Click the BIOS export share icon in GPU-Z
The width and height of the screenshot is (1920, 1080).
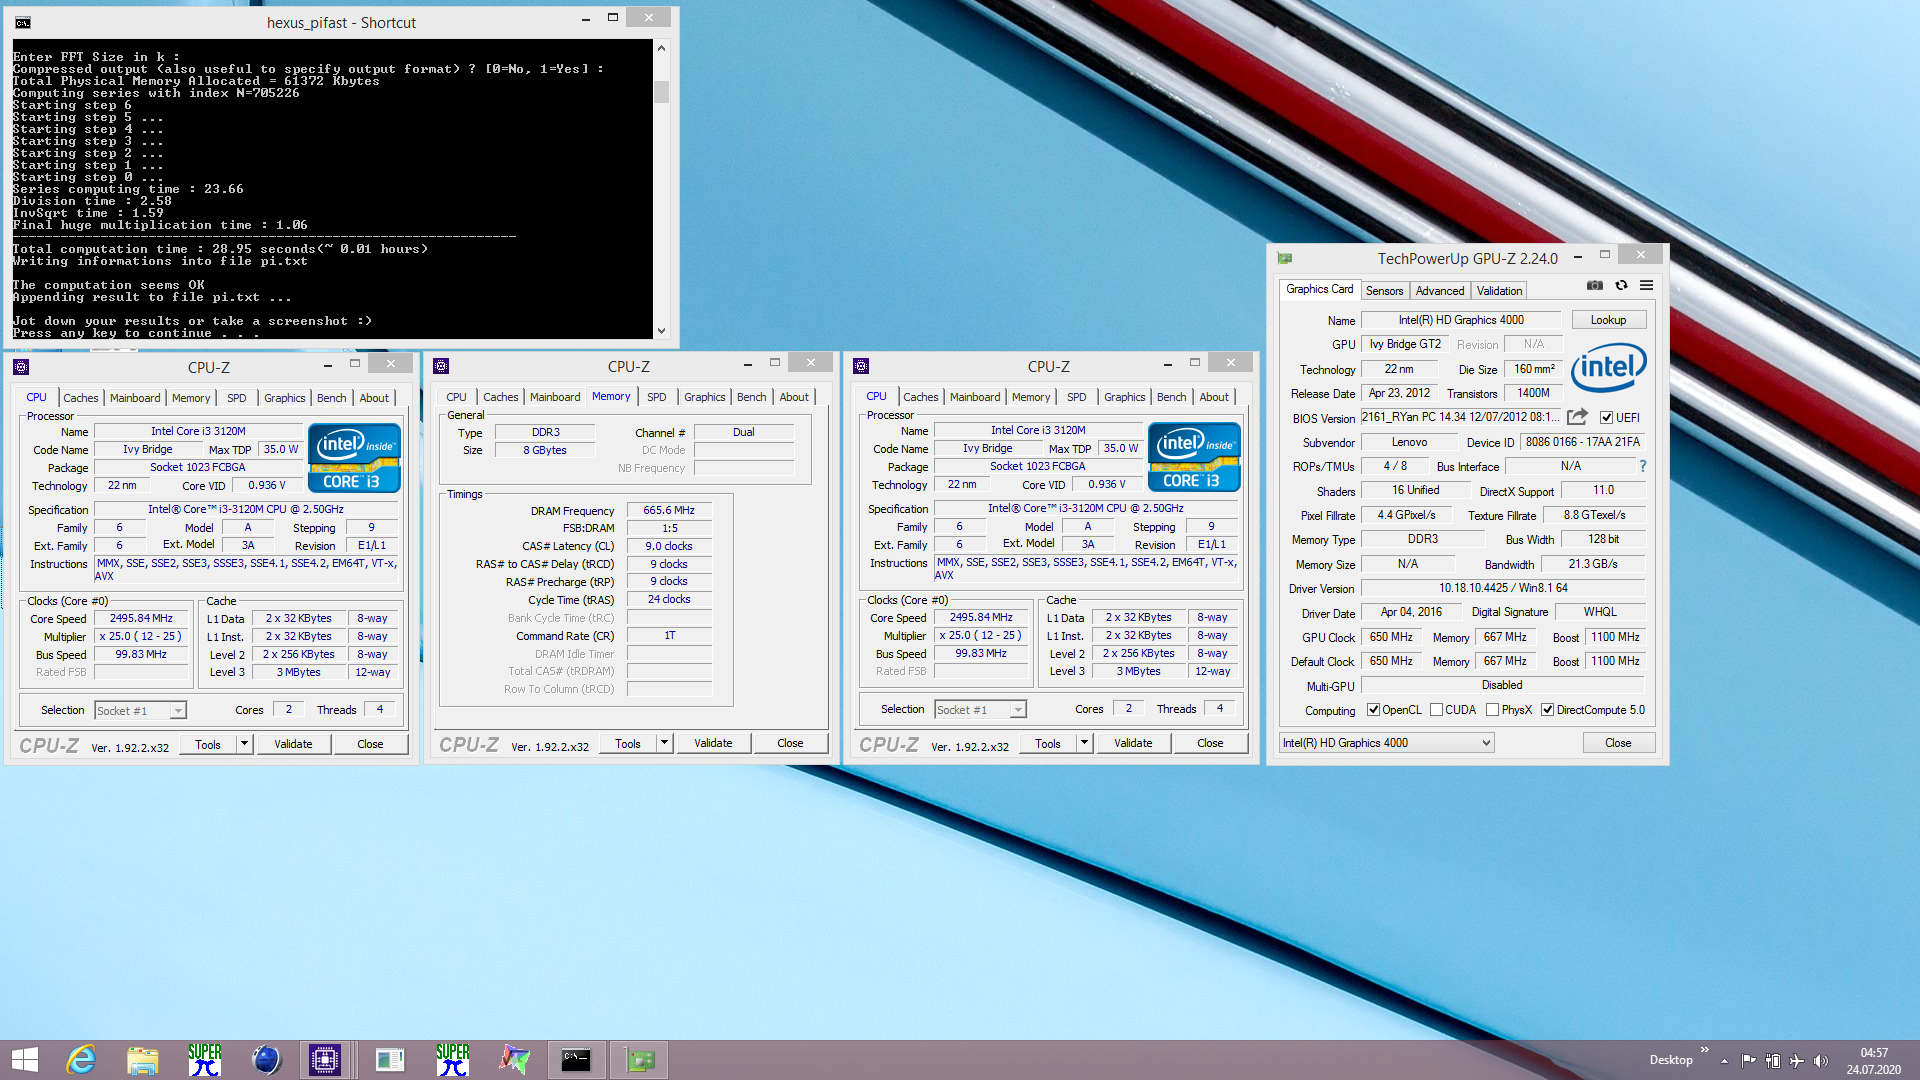tap(1577, 417)
